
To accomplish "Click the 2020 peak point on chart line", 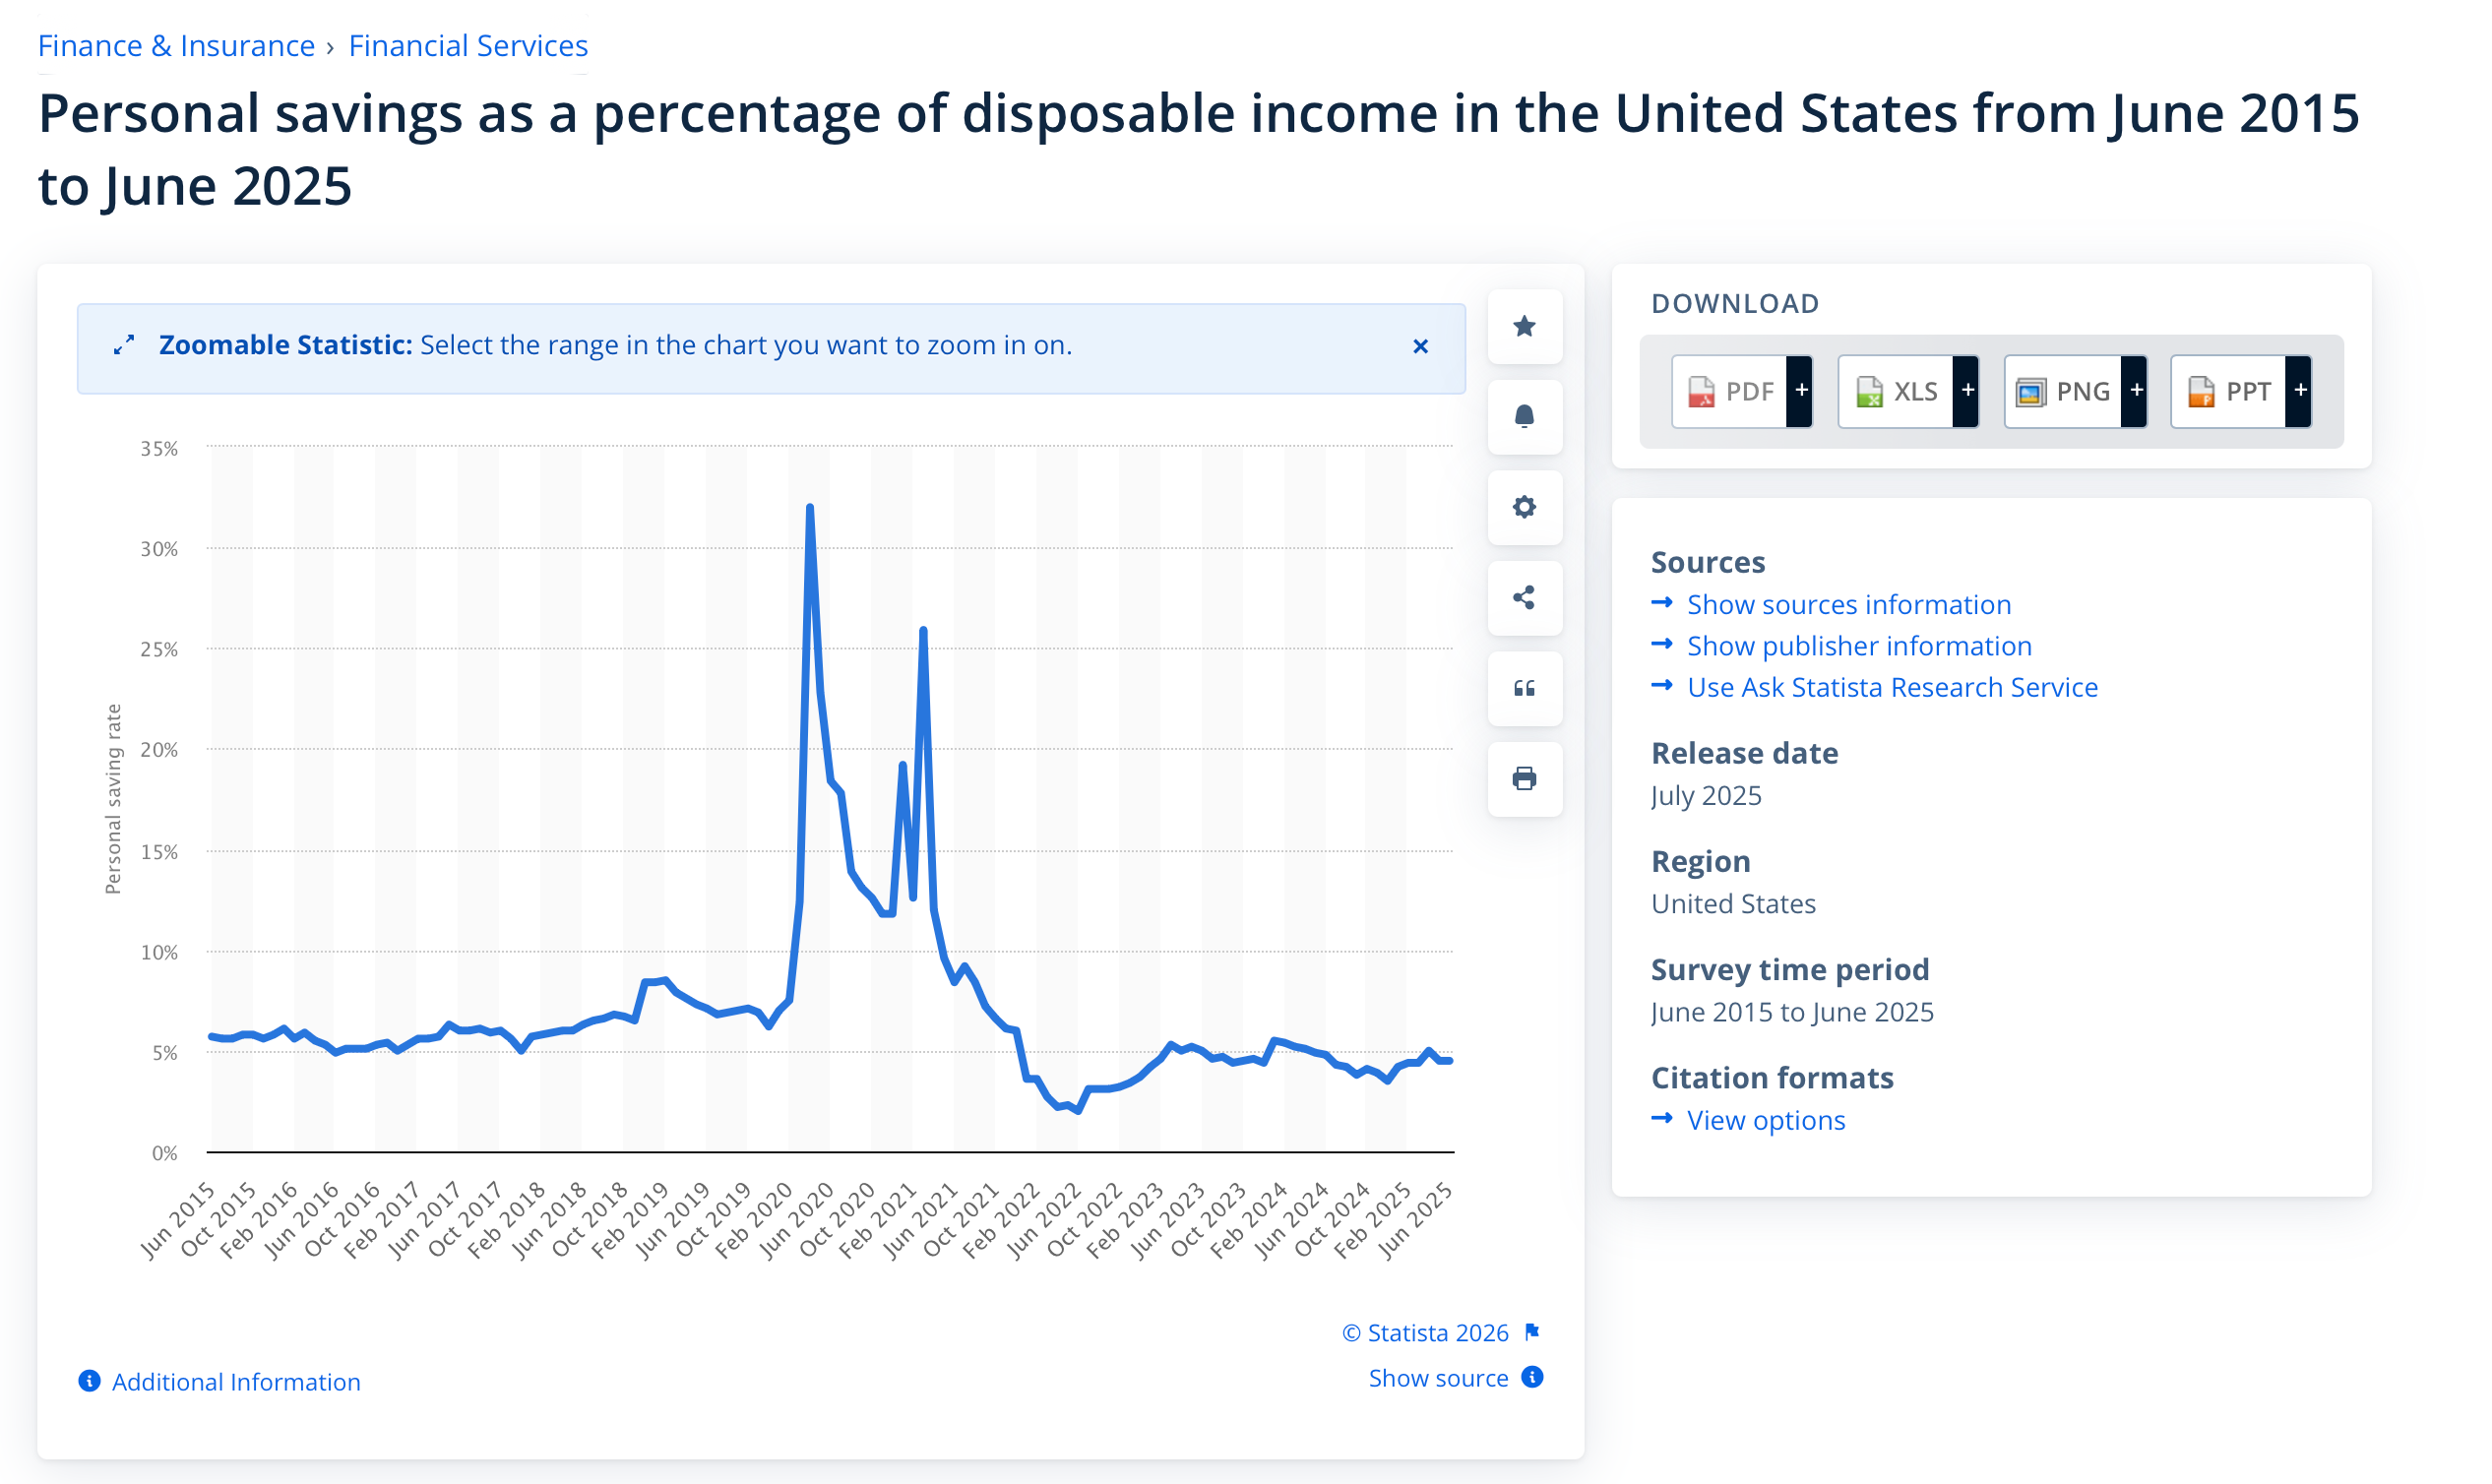I will (809, 508).
